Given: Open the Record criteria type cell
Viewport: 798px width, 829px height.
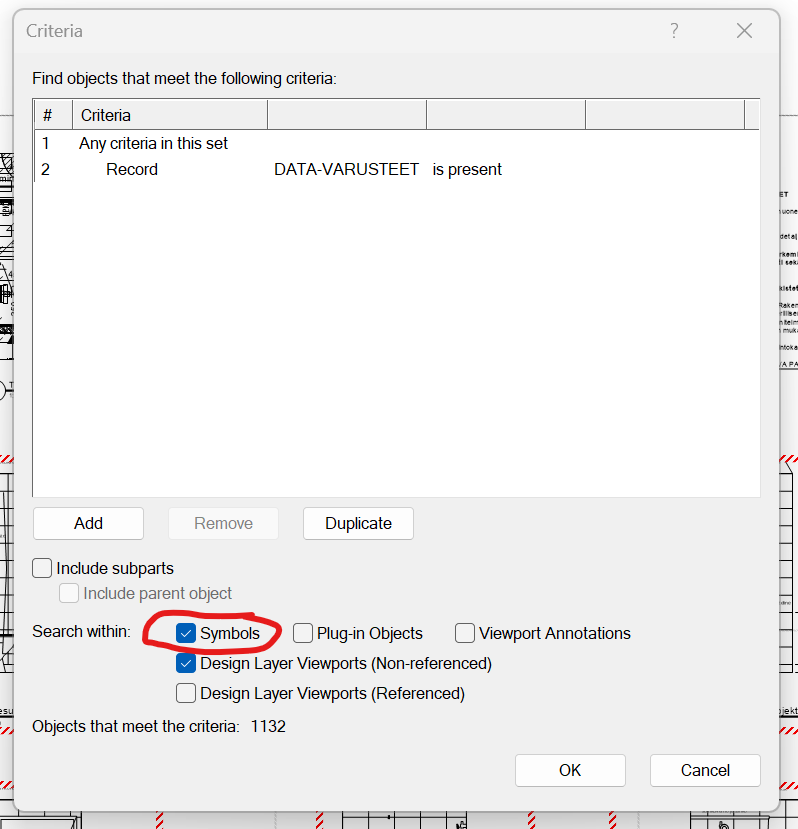Looking at the screenshot, I should click(132, 170).
